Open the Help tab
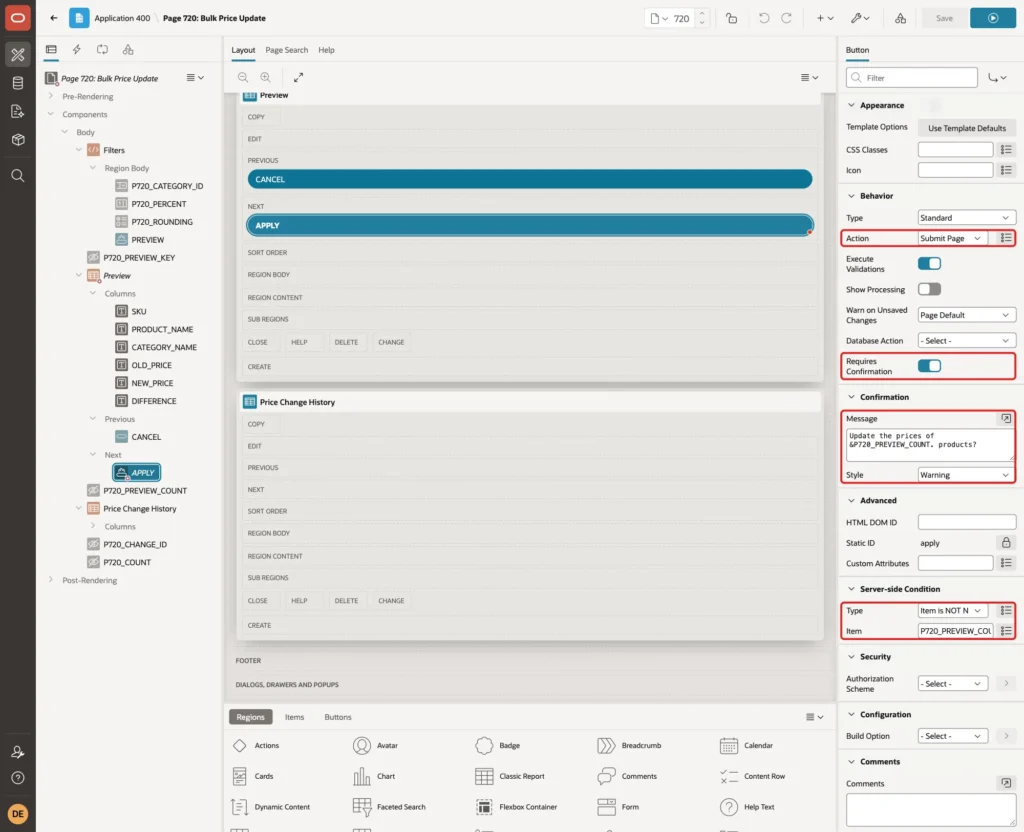 326,50
